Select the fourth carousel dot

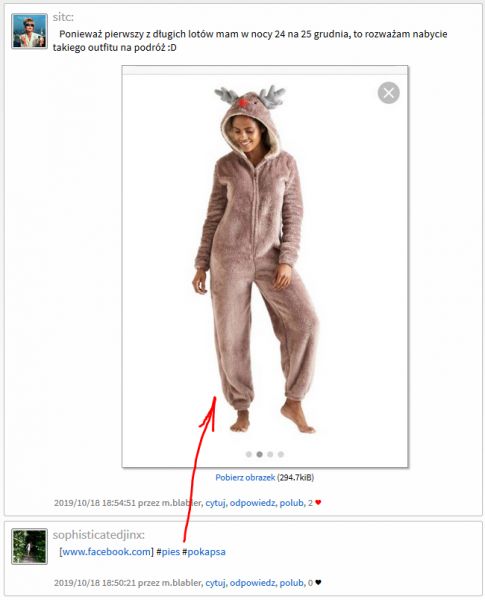281,454
